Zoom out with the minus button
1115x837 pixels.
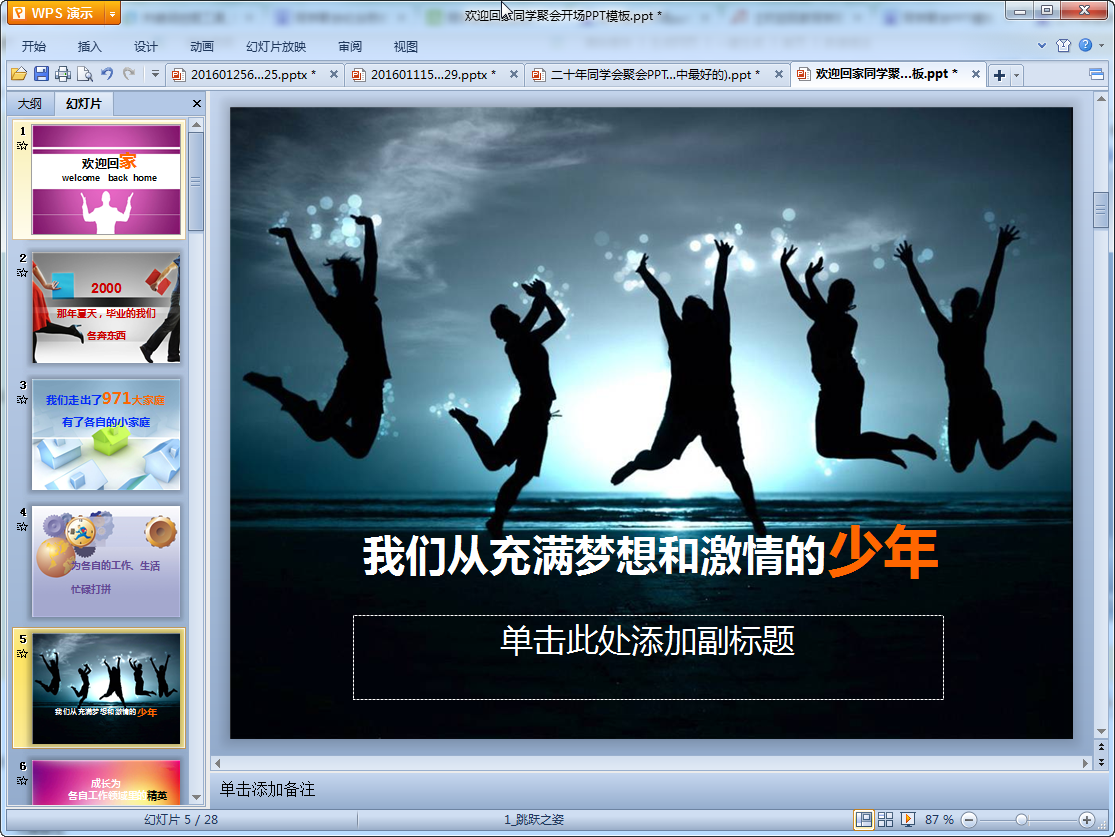[969, 820]
